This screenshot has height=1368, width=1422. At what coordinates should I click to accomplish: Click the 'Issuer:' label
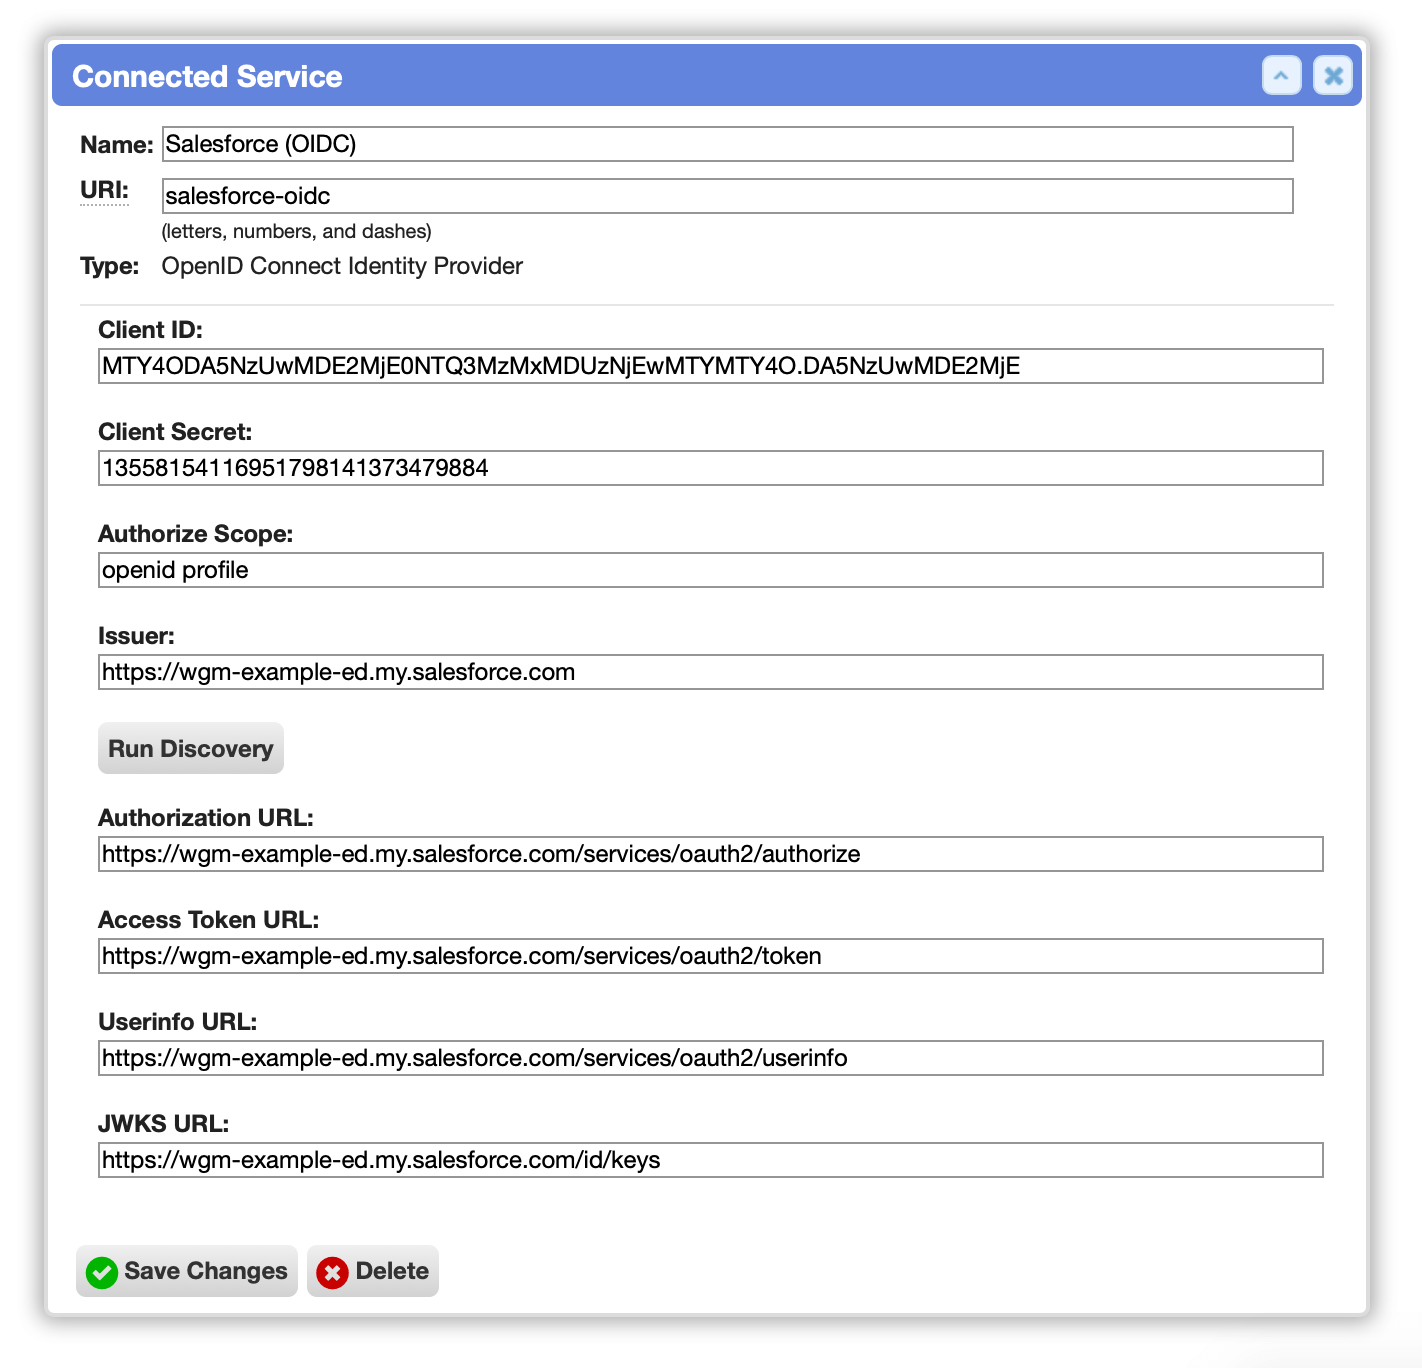pyautogui.click(x=136, y=636)
